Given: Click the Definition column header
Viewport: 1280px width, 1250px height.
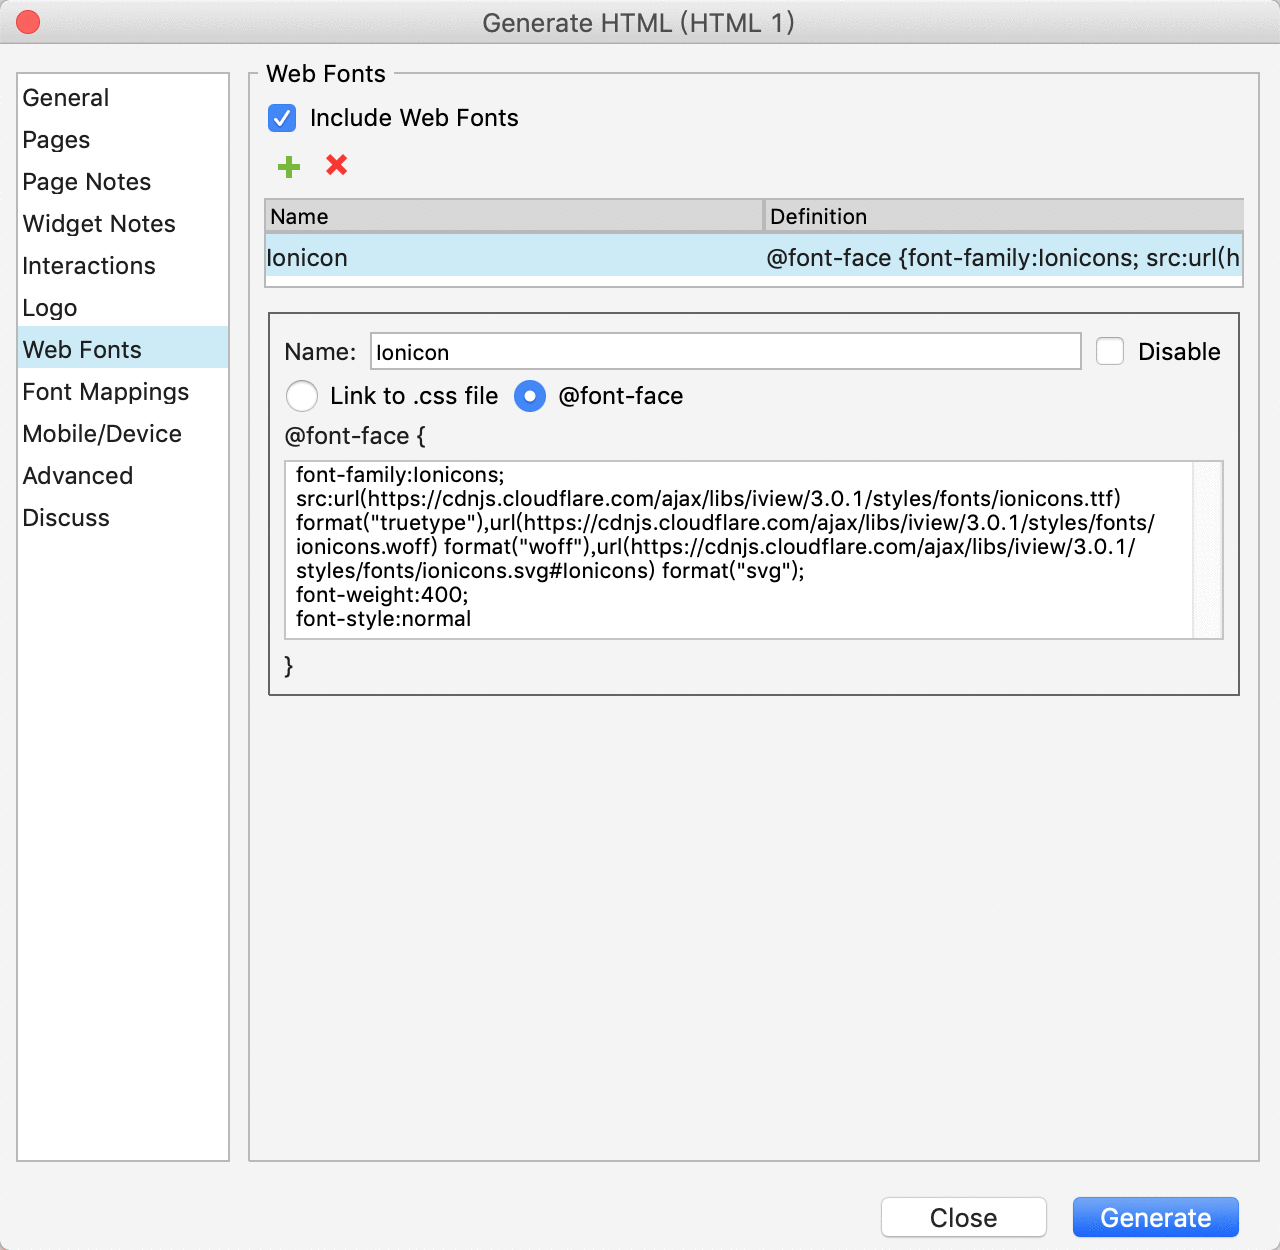Looking at the screenshot, I should pyautogui.click(x=1004, y=216).
